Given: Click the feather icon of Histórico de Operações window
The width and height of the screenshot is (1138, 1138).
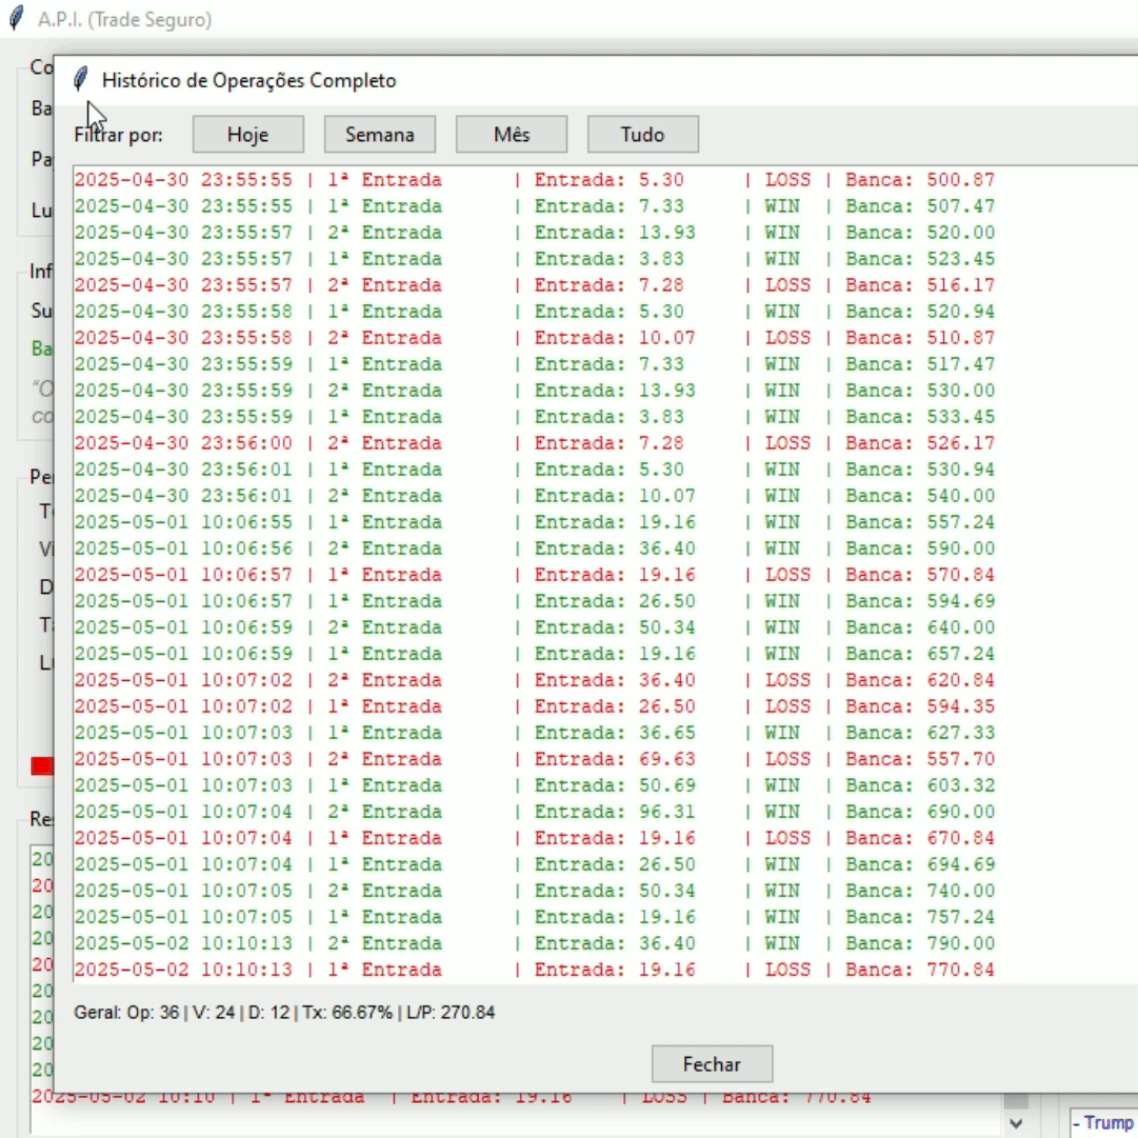Looking at the screenshot, I should click(81, 79).
